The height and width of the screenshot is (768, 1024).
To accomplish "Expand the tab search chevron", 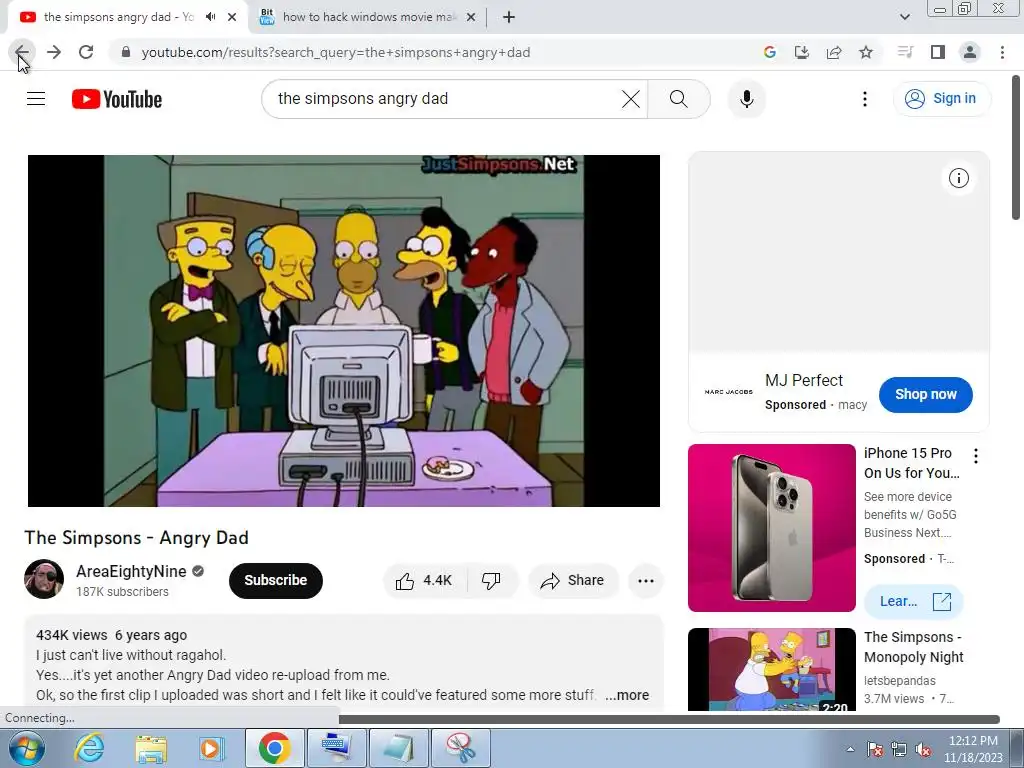I will tap(904, 17).
